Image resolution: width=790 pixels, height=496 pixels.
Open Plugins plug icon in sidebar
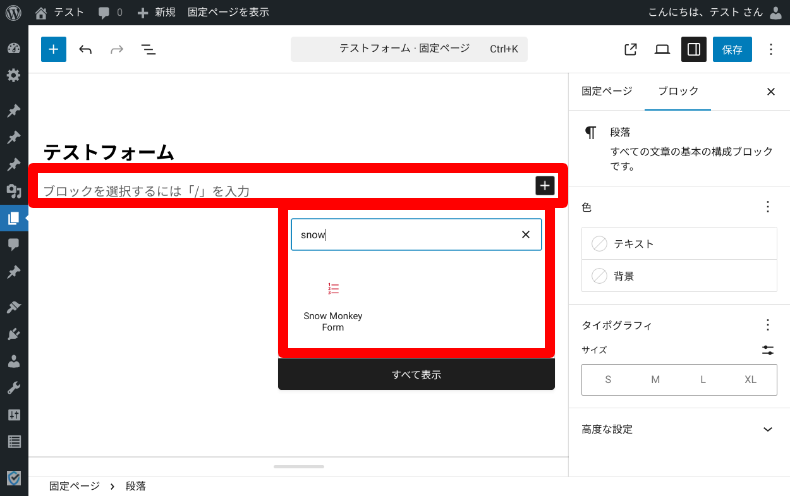14,334
